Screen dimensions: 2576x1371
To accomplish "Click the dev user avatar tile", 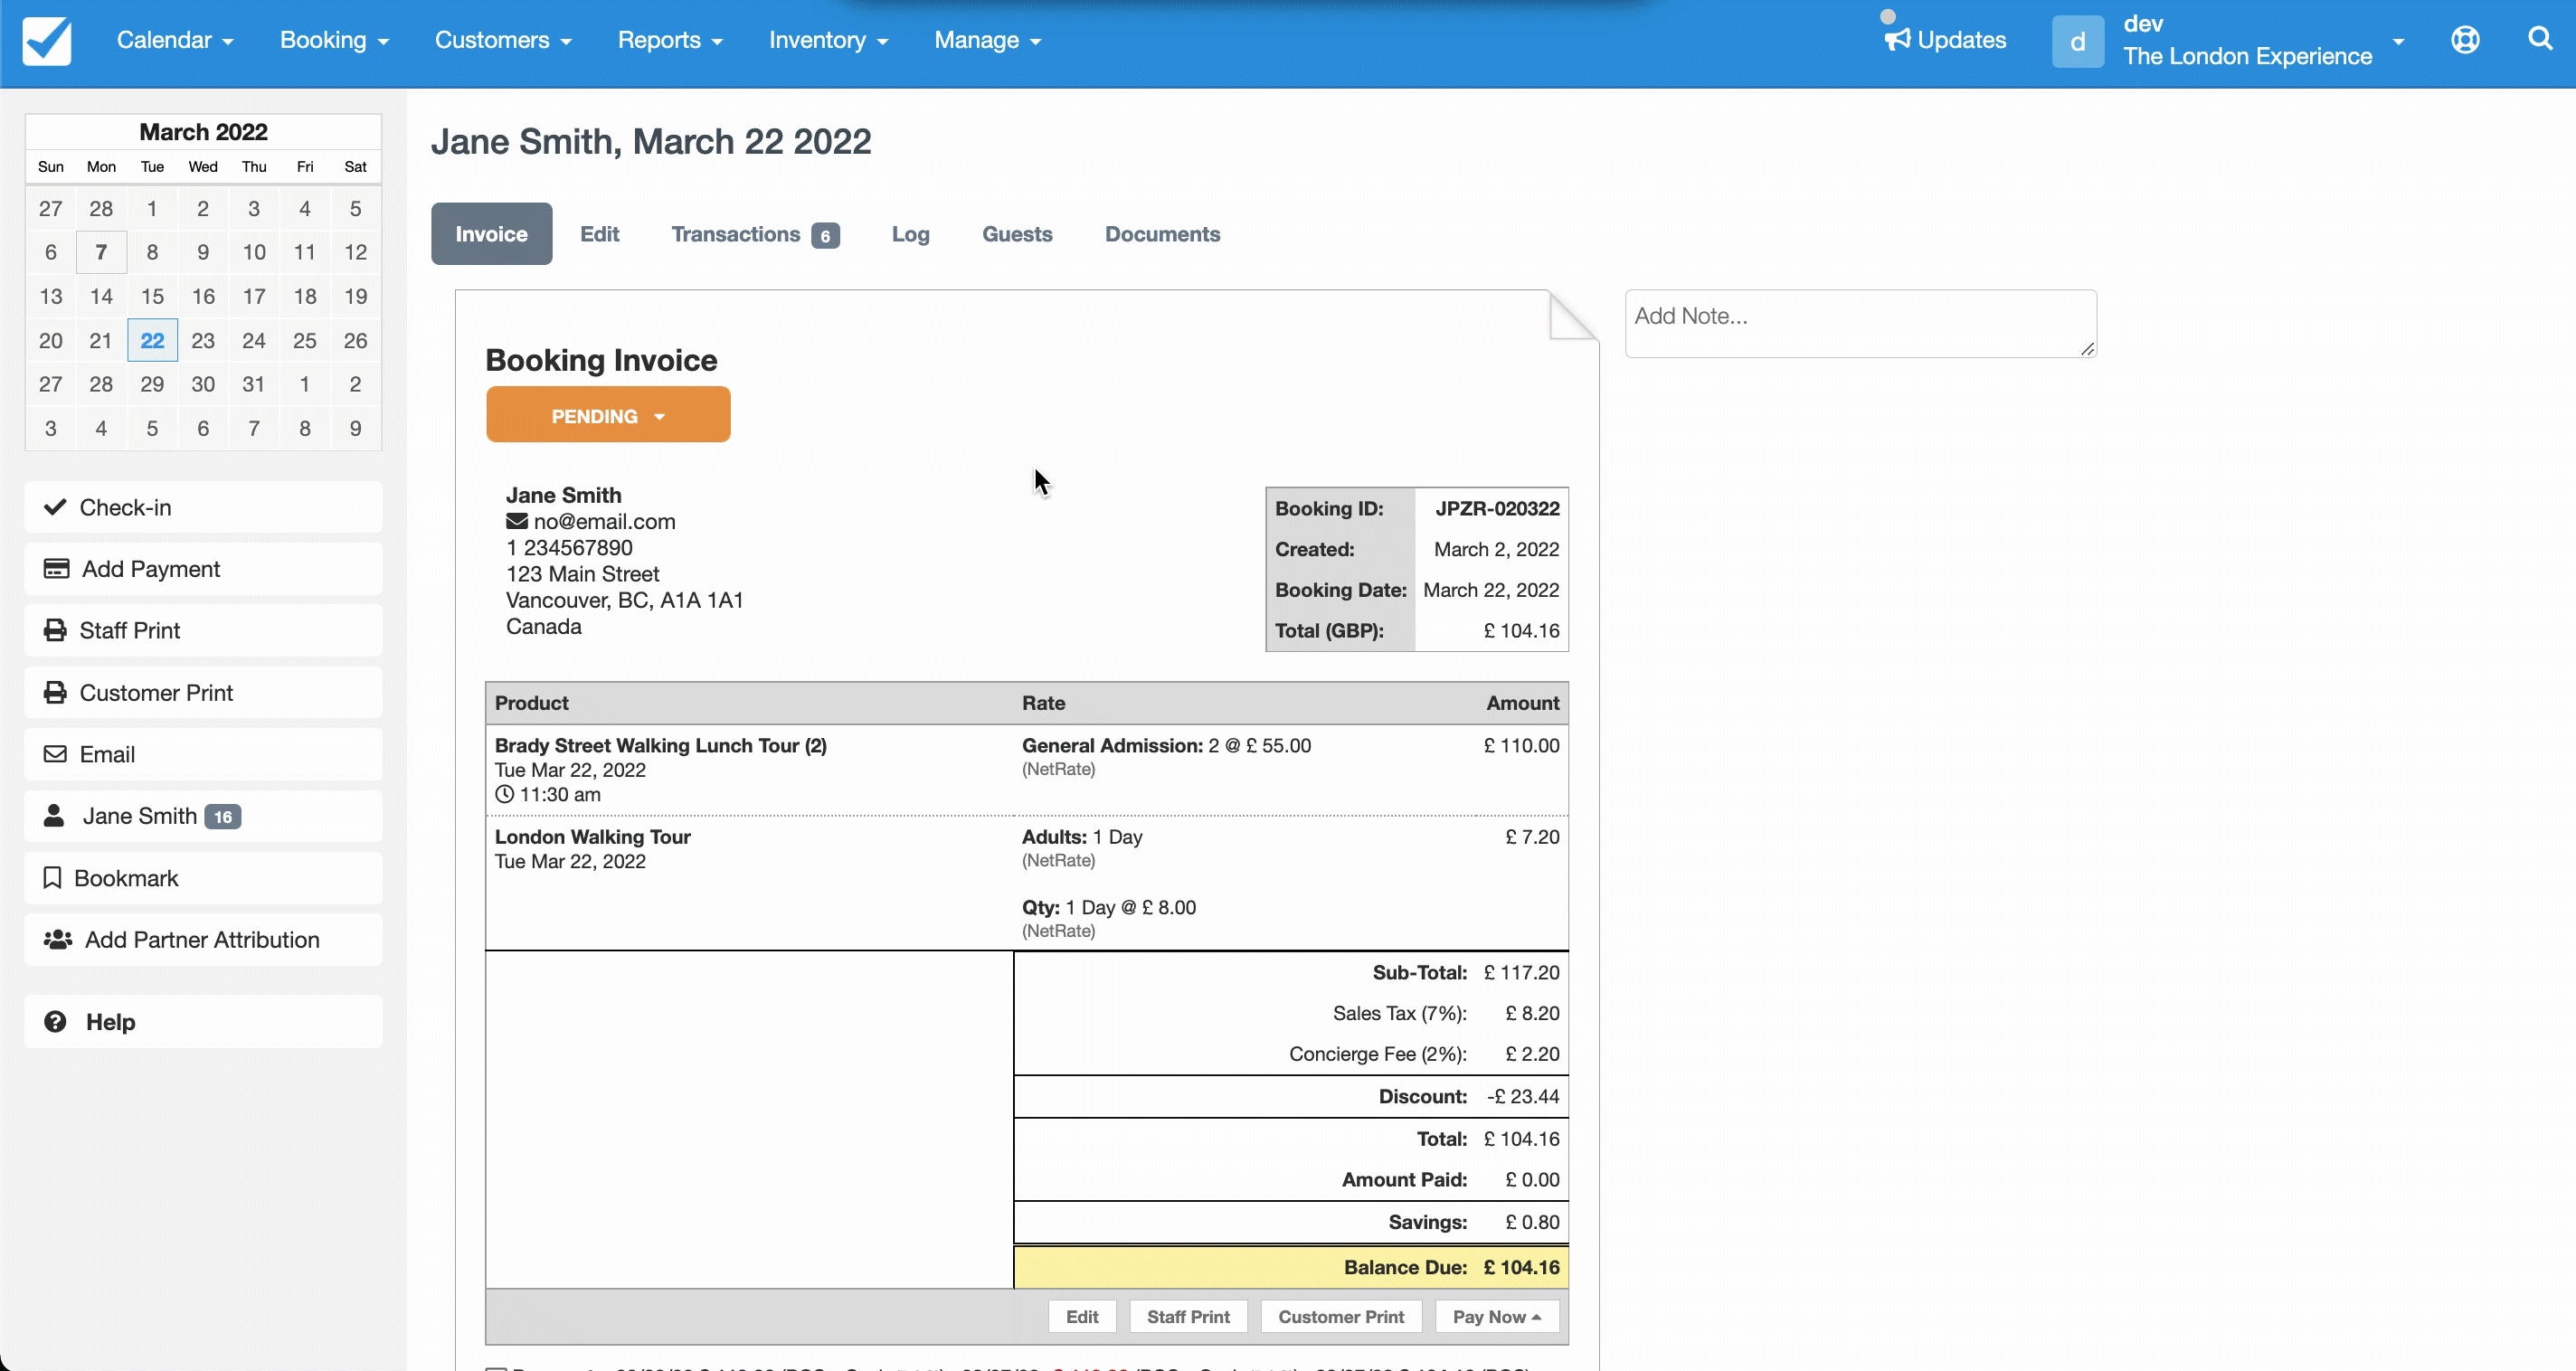I will (2077, 41).
